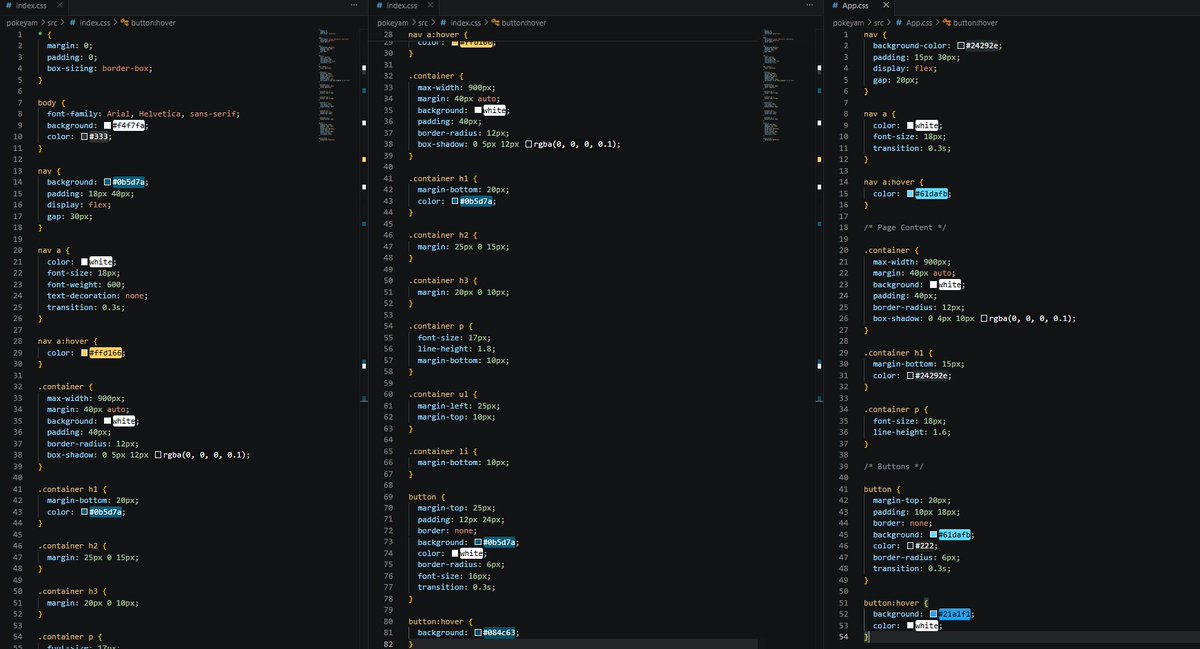Click '/* Buttons */' comment in App.css
Screen dimensions: 1200x649
coord(892,467)
